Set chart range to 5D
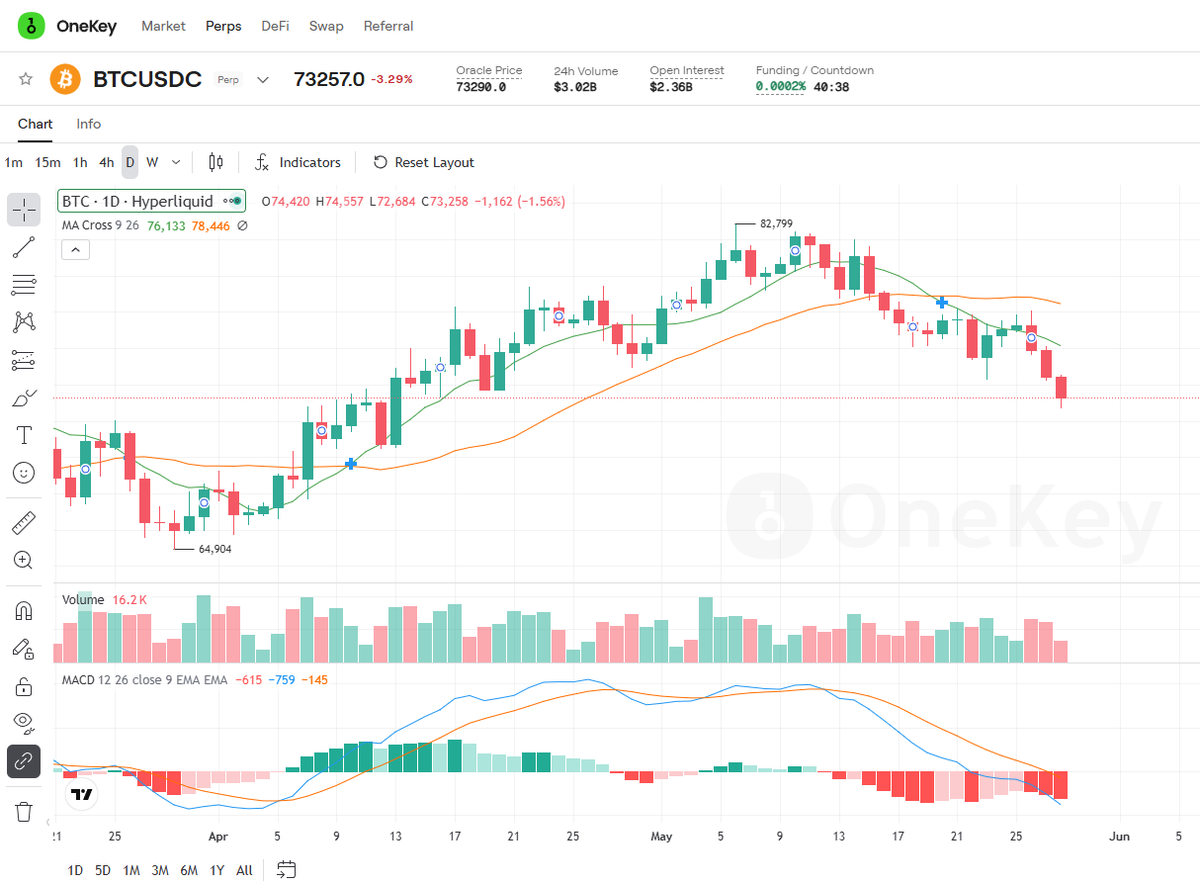Image resolution: width=1200 pixels, height=884 pixels. coord(103,870)
